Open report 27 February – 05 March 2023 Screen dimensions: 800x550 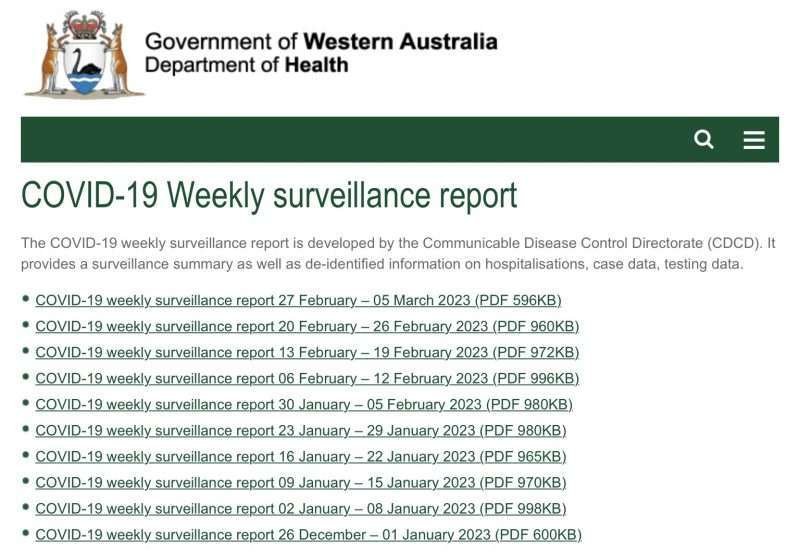(x=298, y=301)
